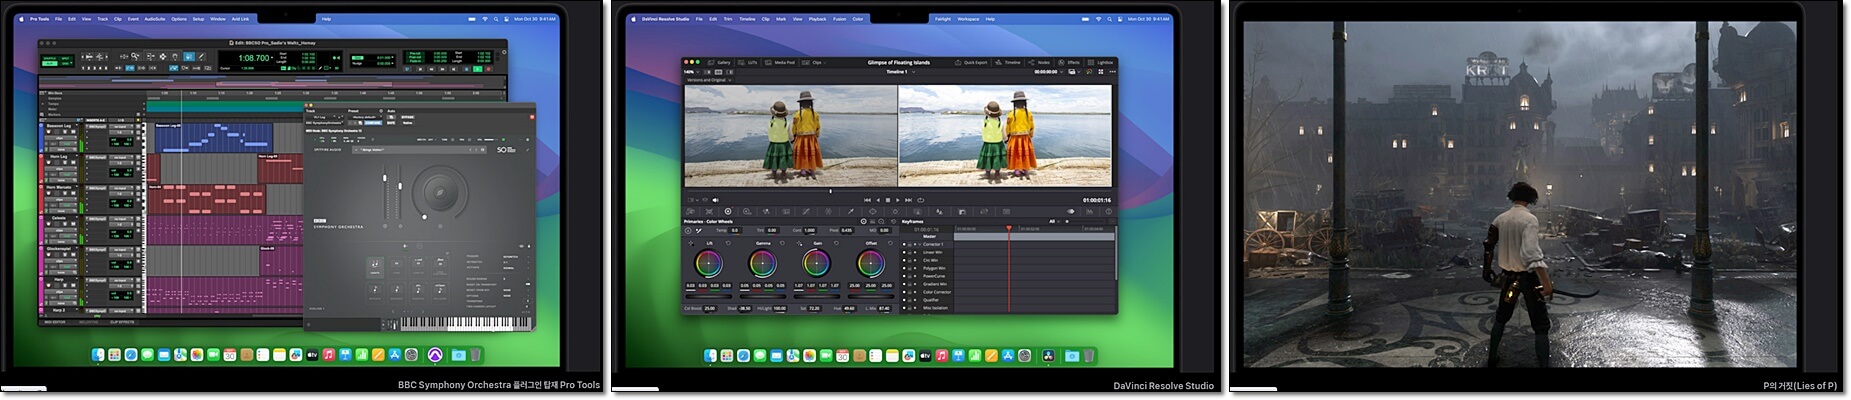Click Quick Export in DaVinci Resolve toolbar
Viewport: 1851px width, 400px height.
click(972, 62)
